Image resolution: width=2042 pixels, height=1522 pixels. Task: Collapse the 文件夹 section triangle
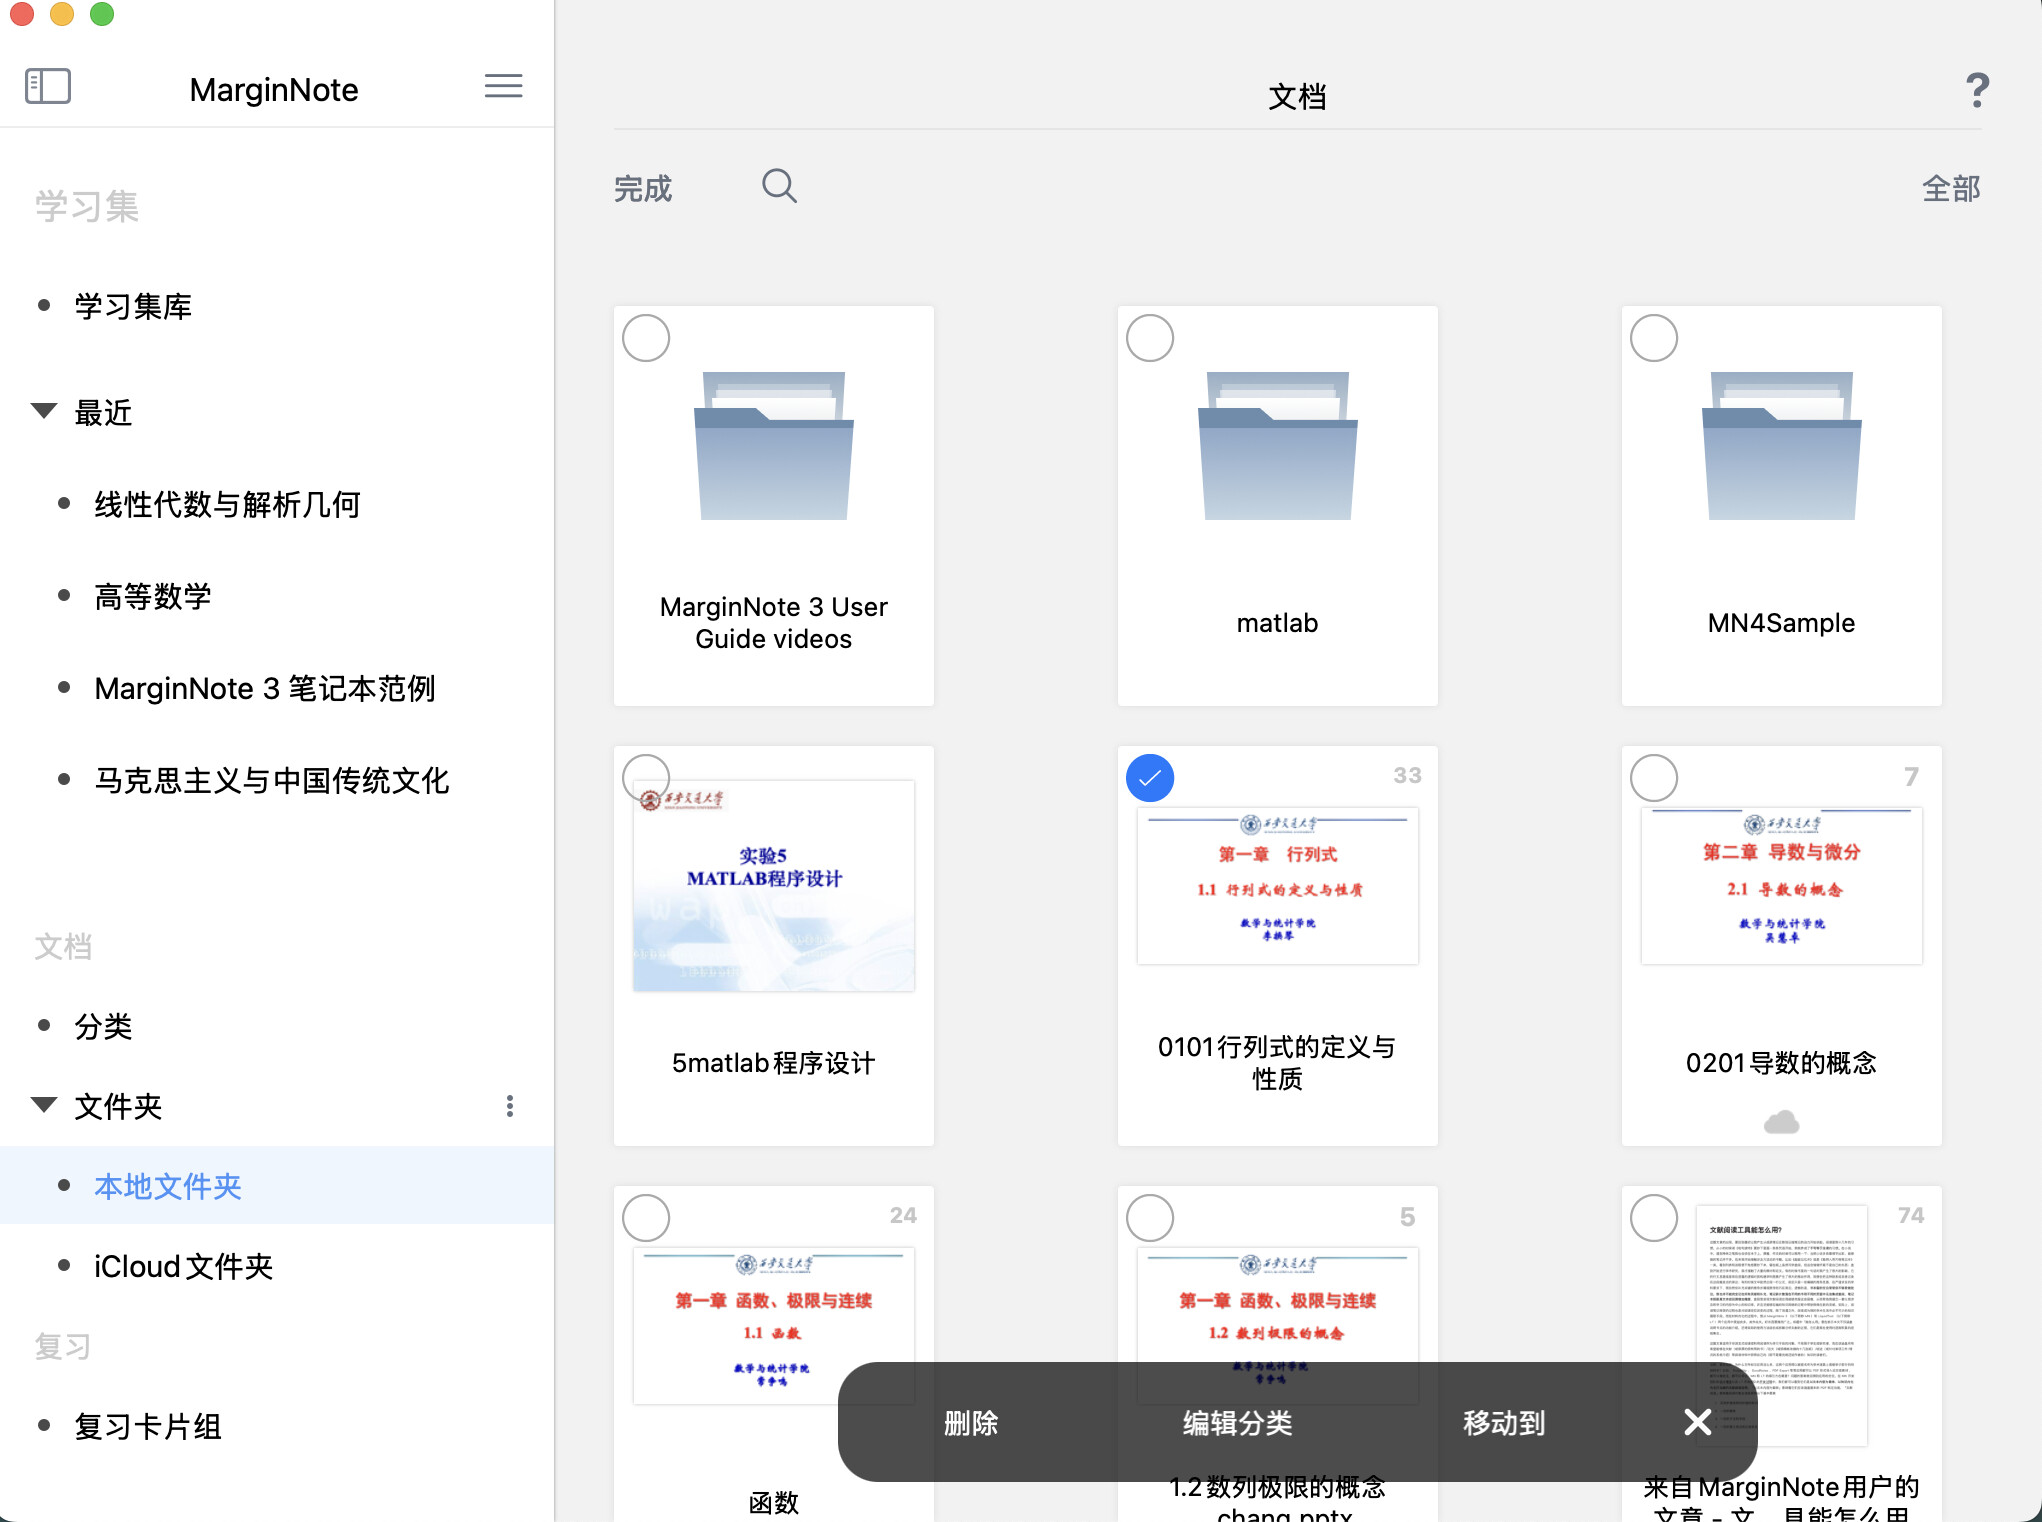pyautogui.click(x=43, y=1104)
